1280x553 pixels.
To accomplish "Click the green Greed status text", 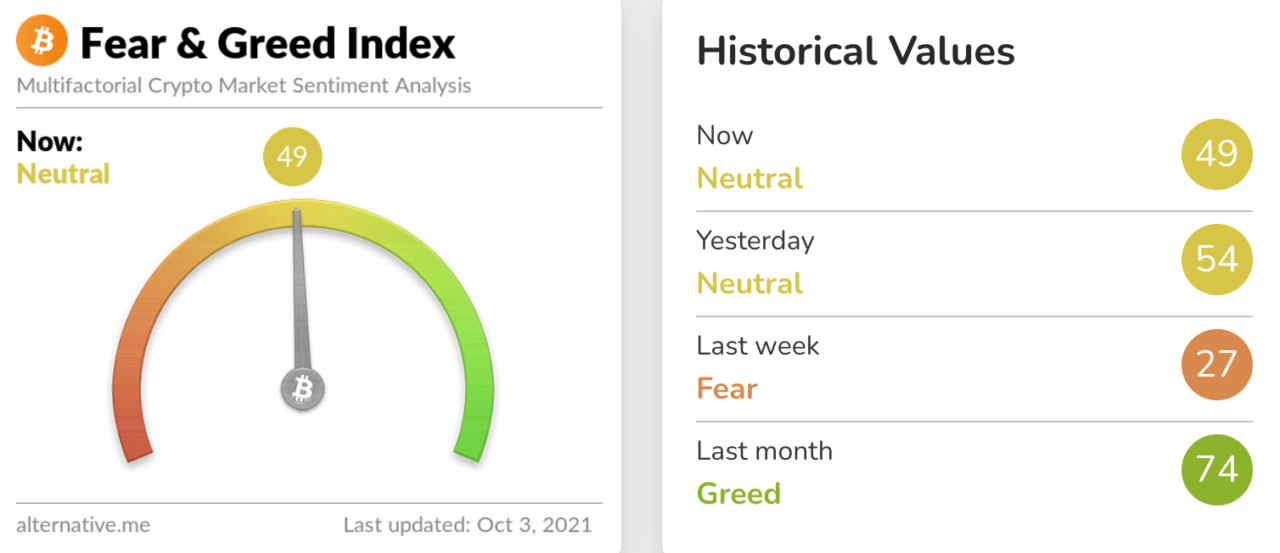I will 738,493.
